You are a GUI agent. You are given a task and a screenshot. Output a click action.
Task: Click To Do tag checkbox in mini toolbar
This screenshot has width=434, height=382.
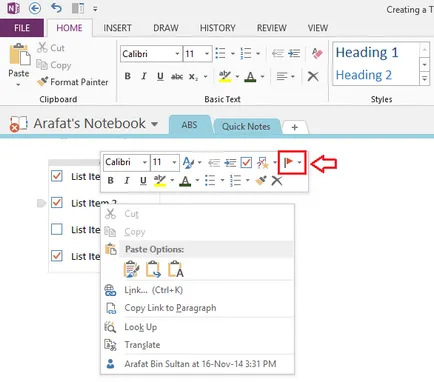[246, 163]
